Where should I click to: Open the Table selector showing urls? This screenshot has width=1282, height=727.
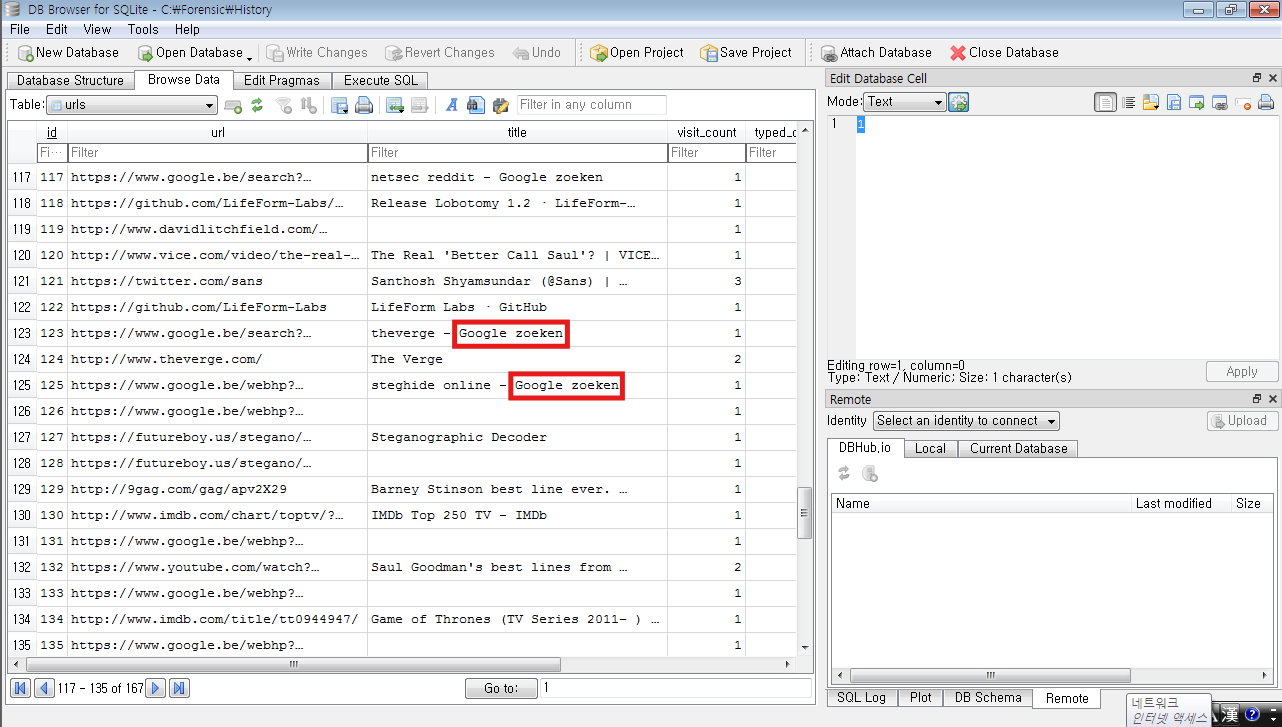tap(132, 105)
